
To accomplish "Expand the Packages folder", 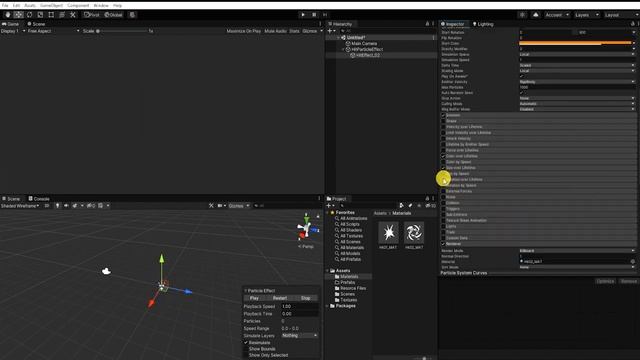I will (x=328, y=306).
